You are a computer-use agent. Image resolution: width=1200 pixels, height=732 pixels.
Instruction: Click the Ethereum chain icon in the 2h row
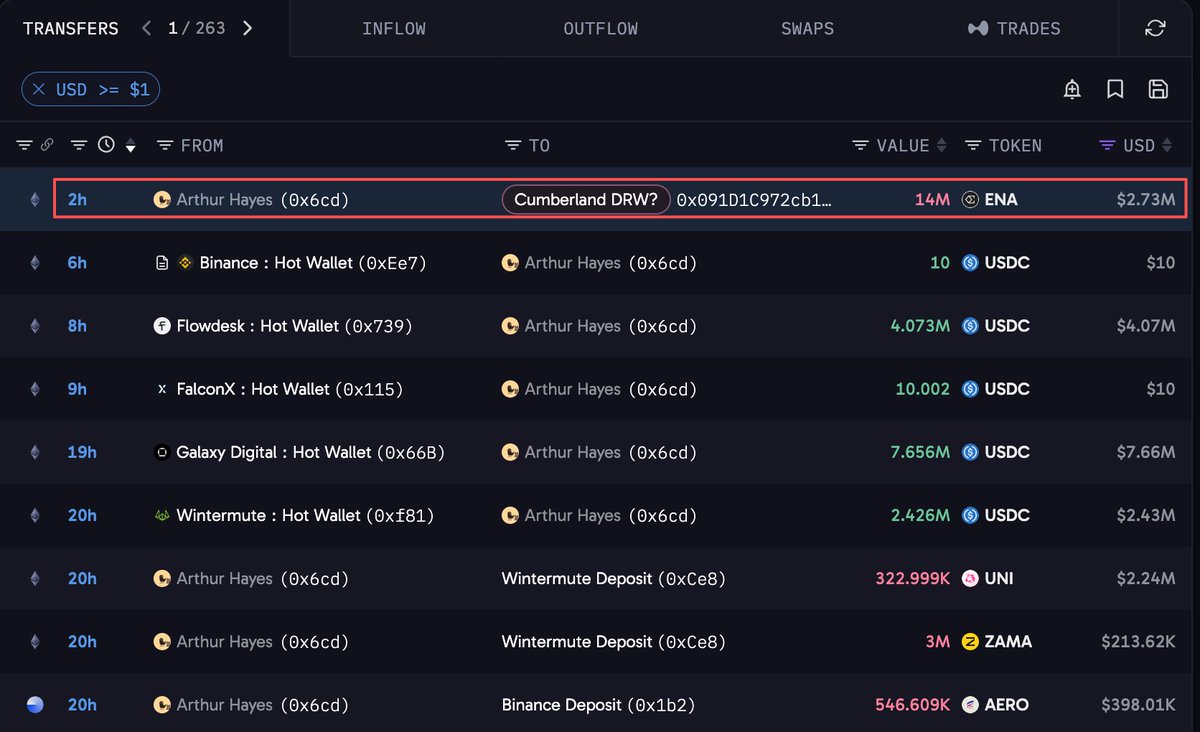click(36, 200)
